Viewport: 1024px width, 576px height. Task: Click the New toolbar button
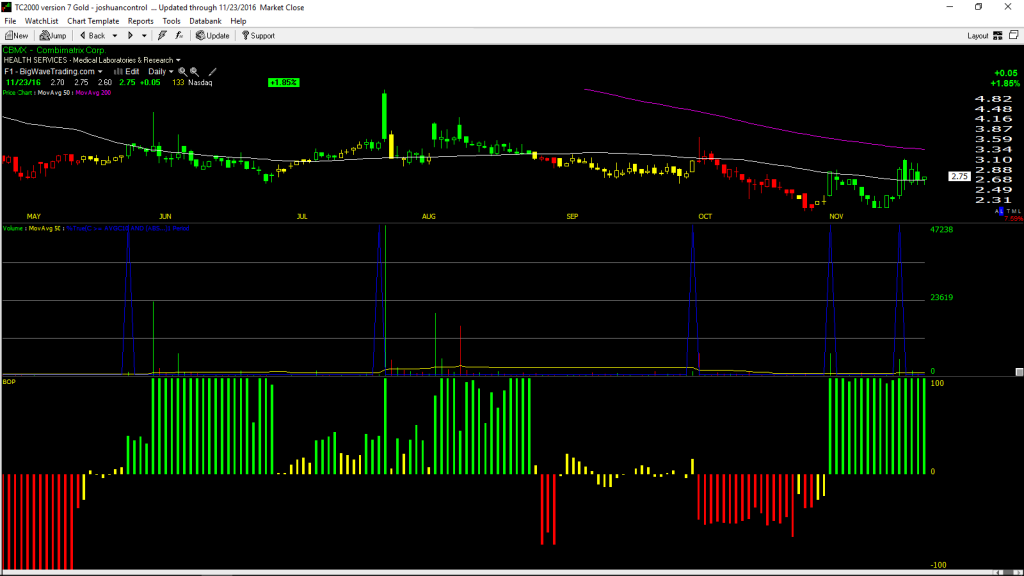(17, 36)
